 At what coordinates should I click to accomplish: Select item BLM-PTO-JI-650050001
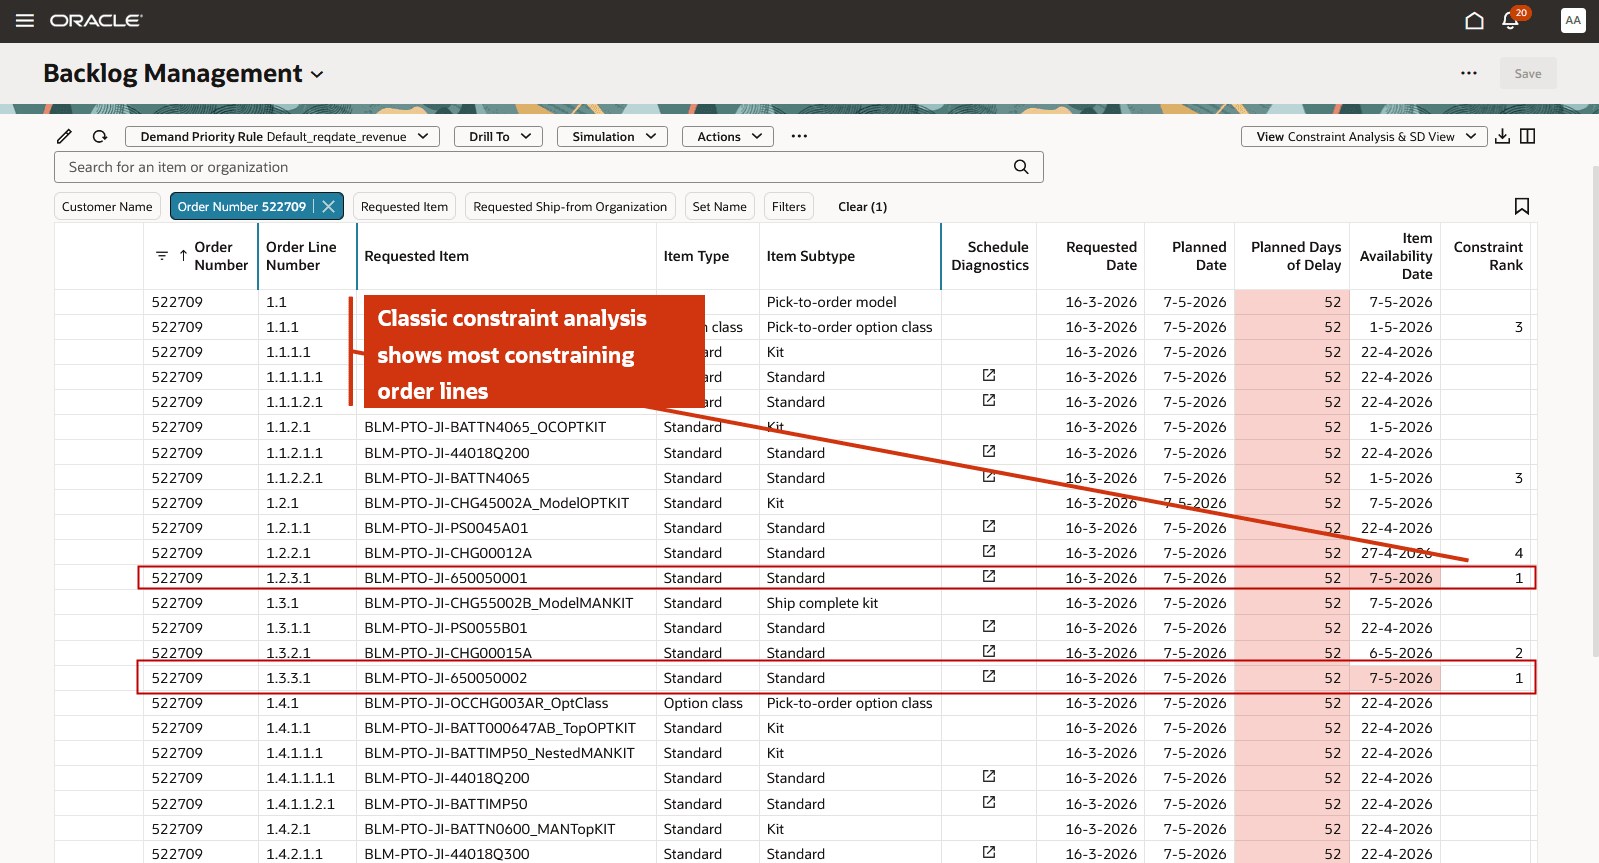tap(445, 577)
